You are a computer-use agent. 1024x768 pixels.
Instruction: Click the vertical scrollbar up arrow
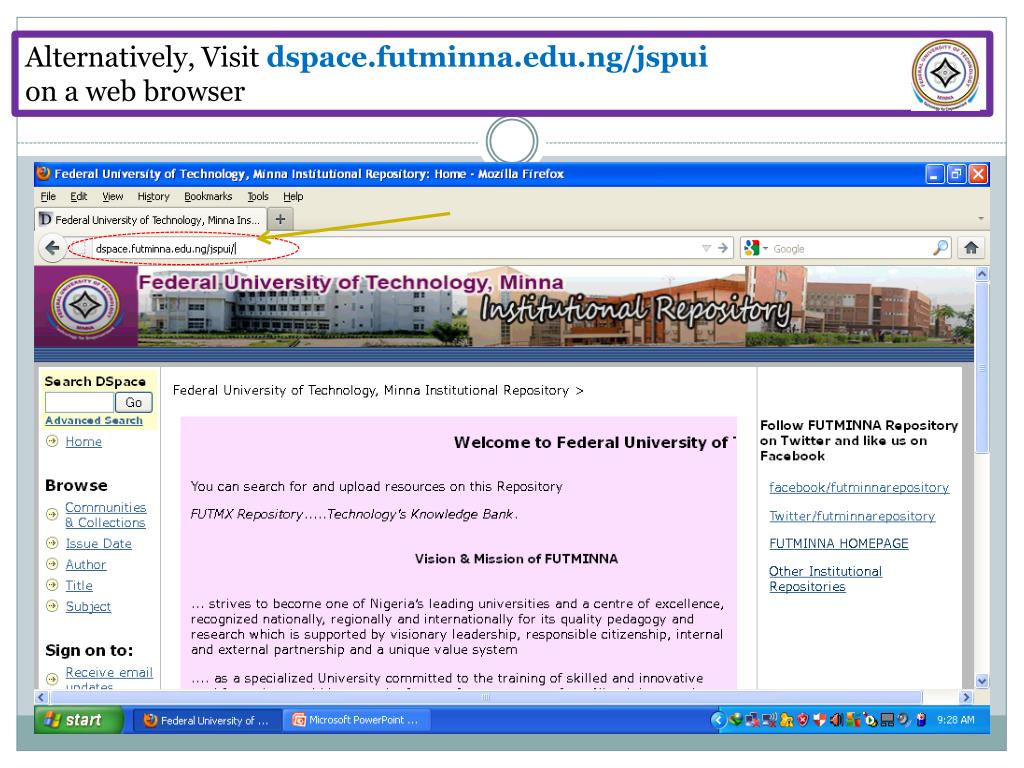pos(982,275)
